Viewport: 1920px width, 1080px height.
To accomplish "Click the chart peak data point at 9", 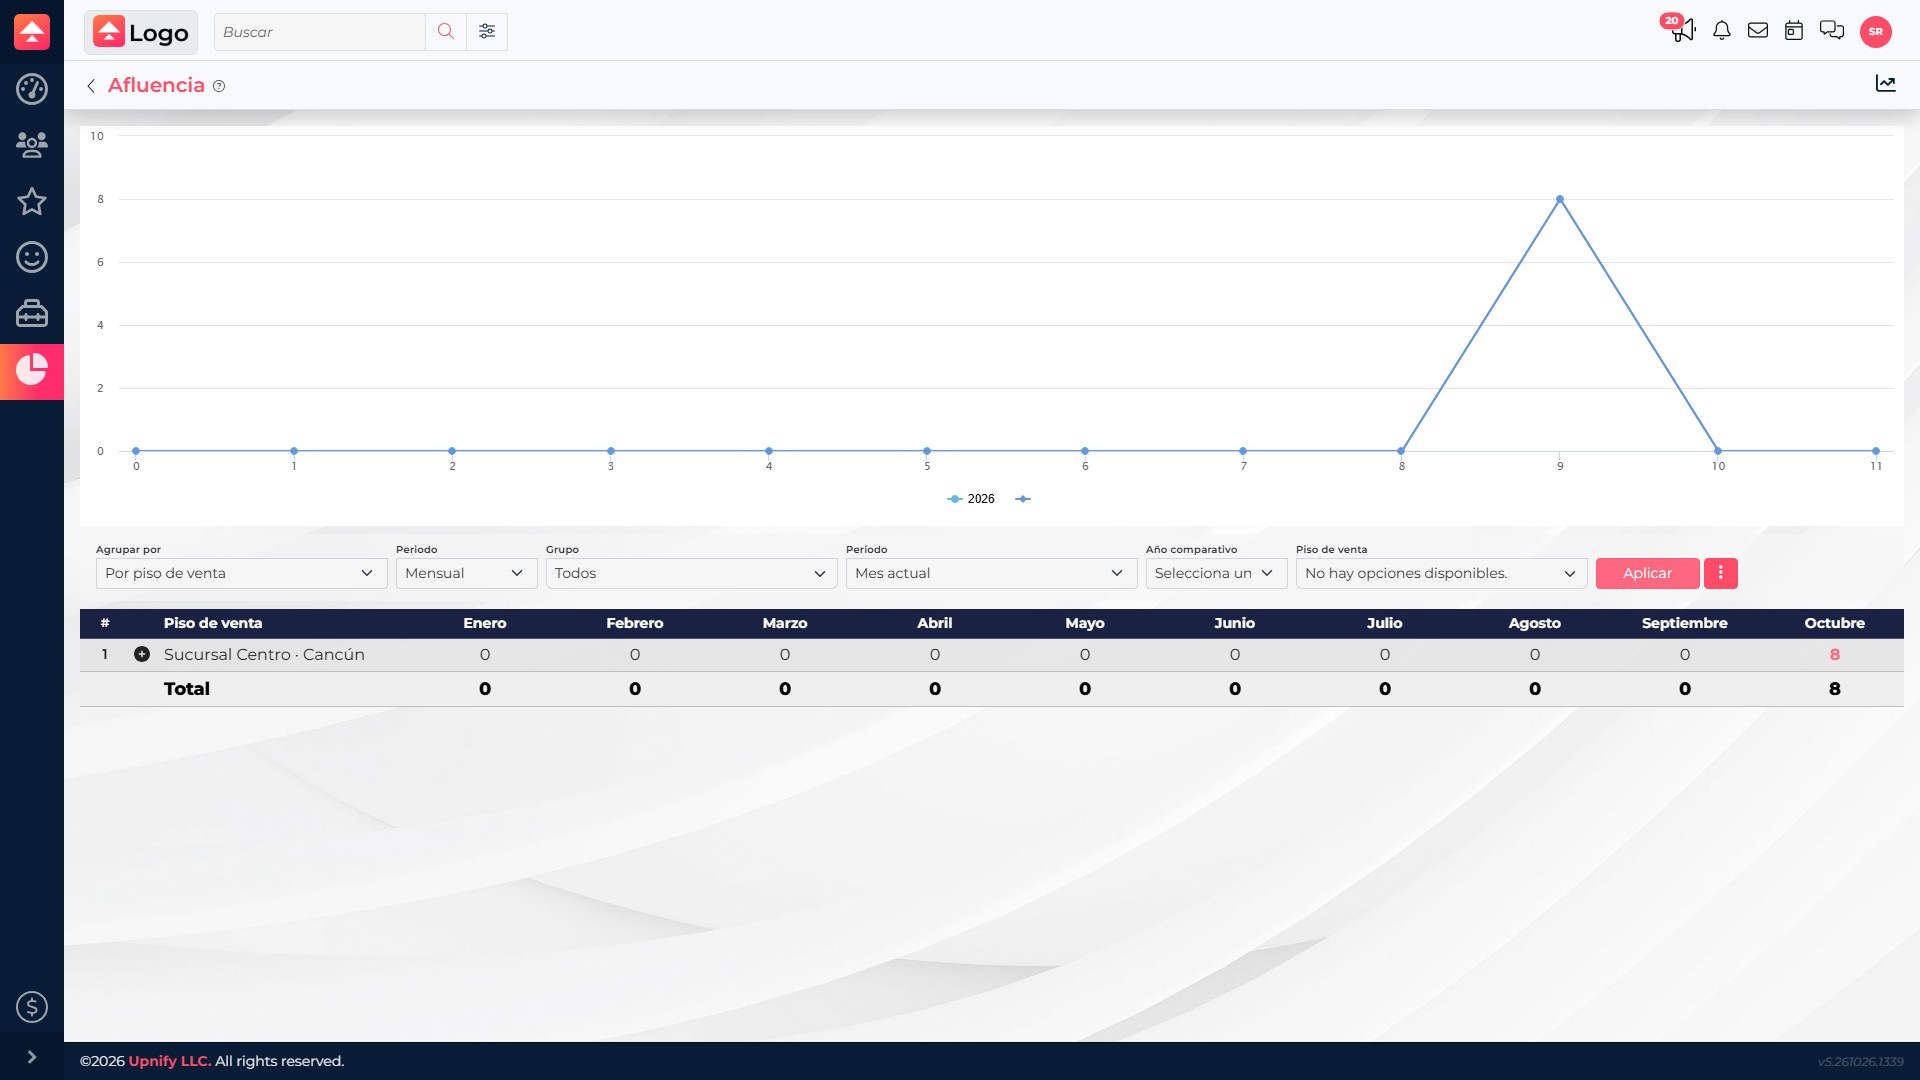I will pyautogui.click(x=1560, y=199).
